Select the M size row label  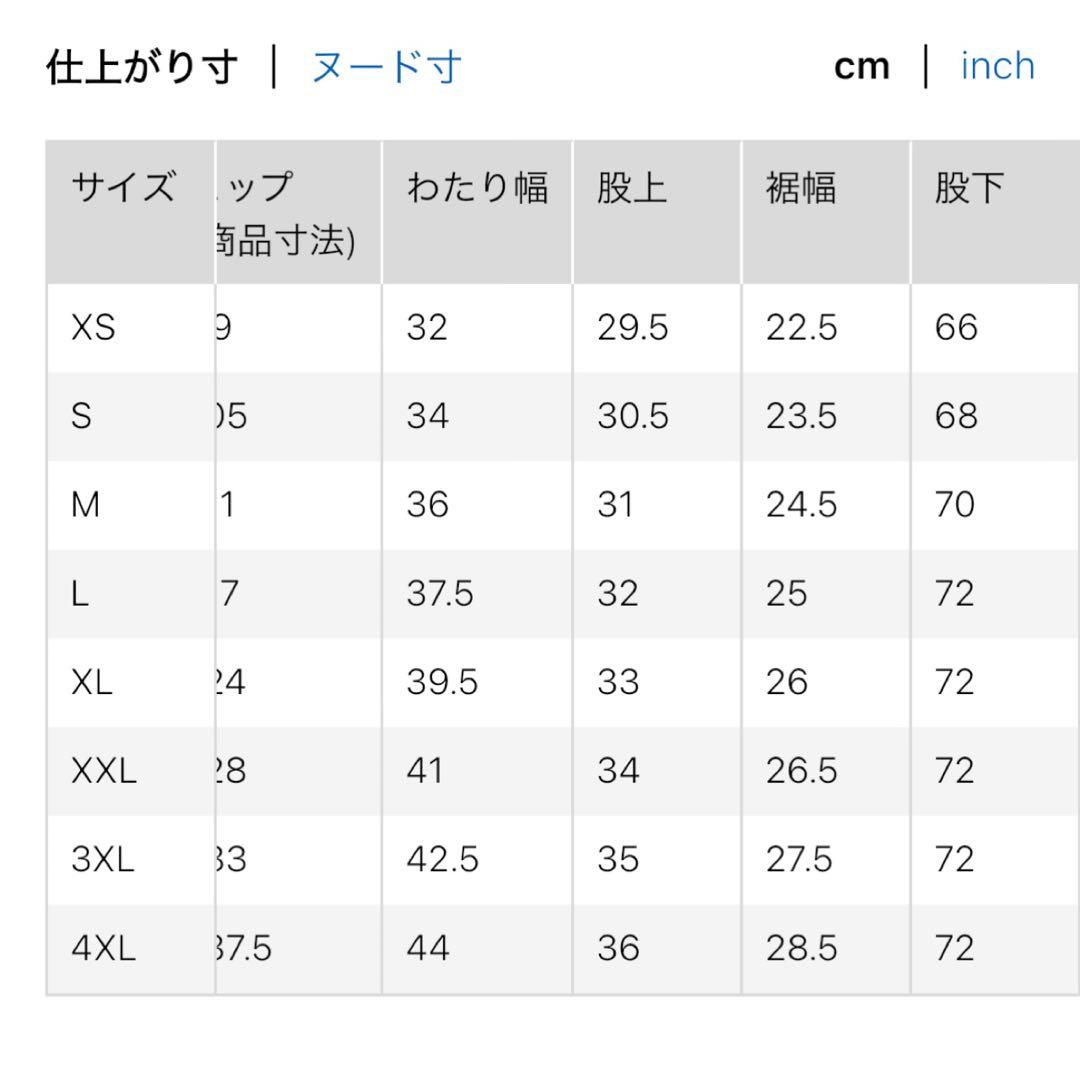pos(85,505)
